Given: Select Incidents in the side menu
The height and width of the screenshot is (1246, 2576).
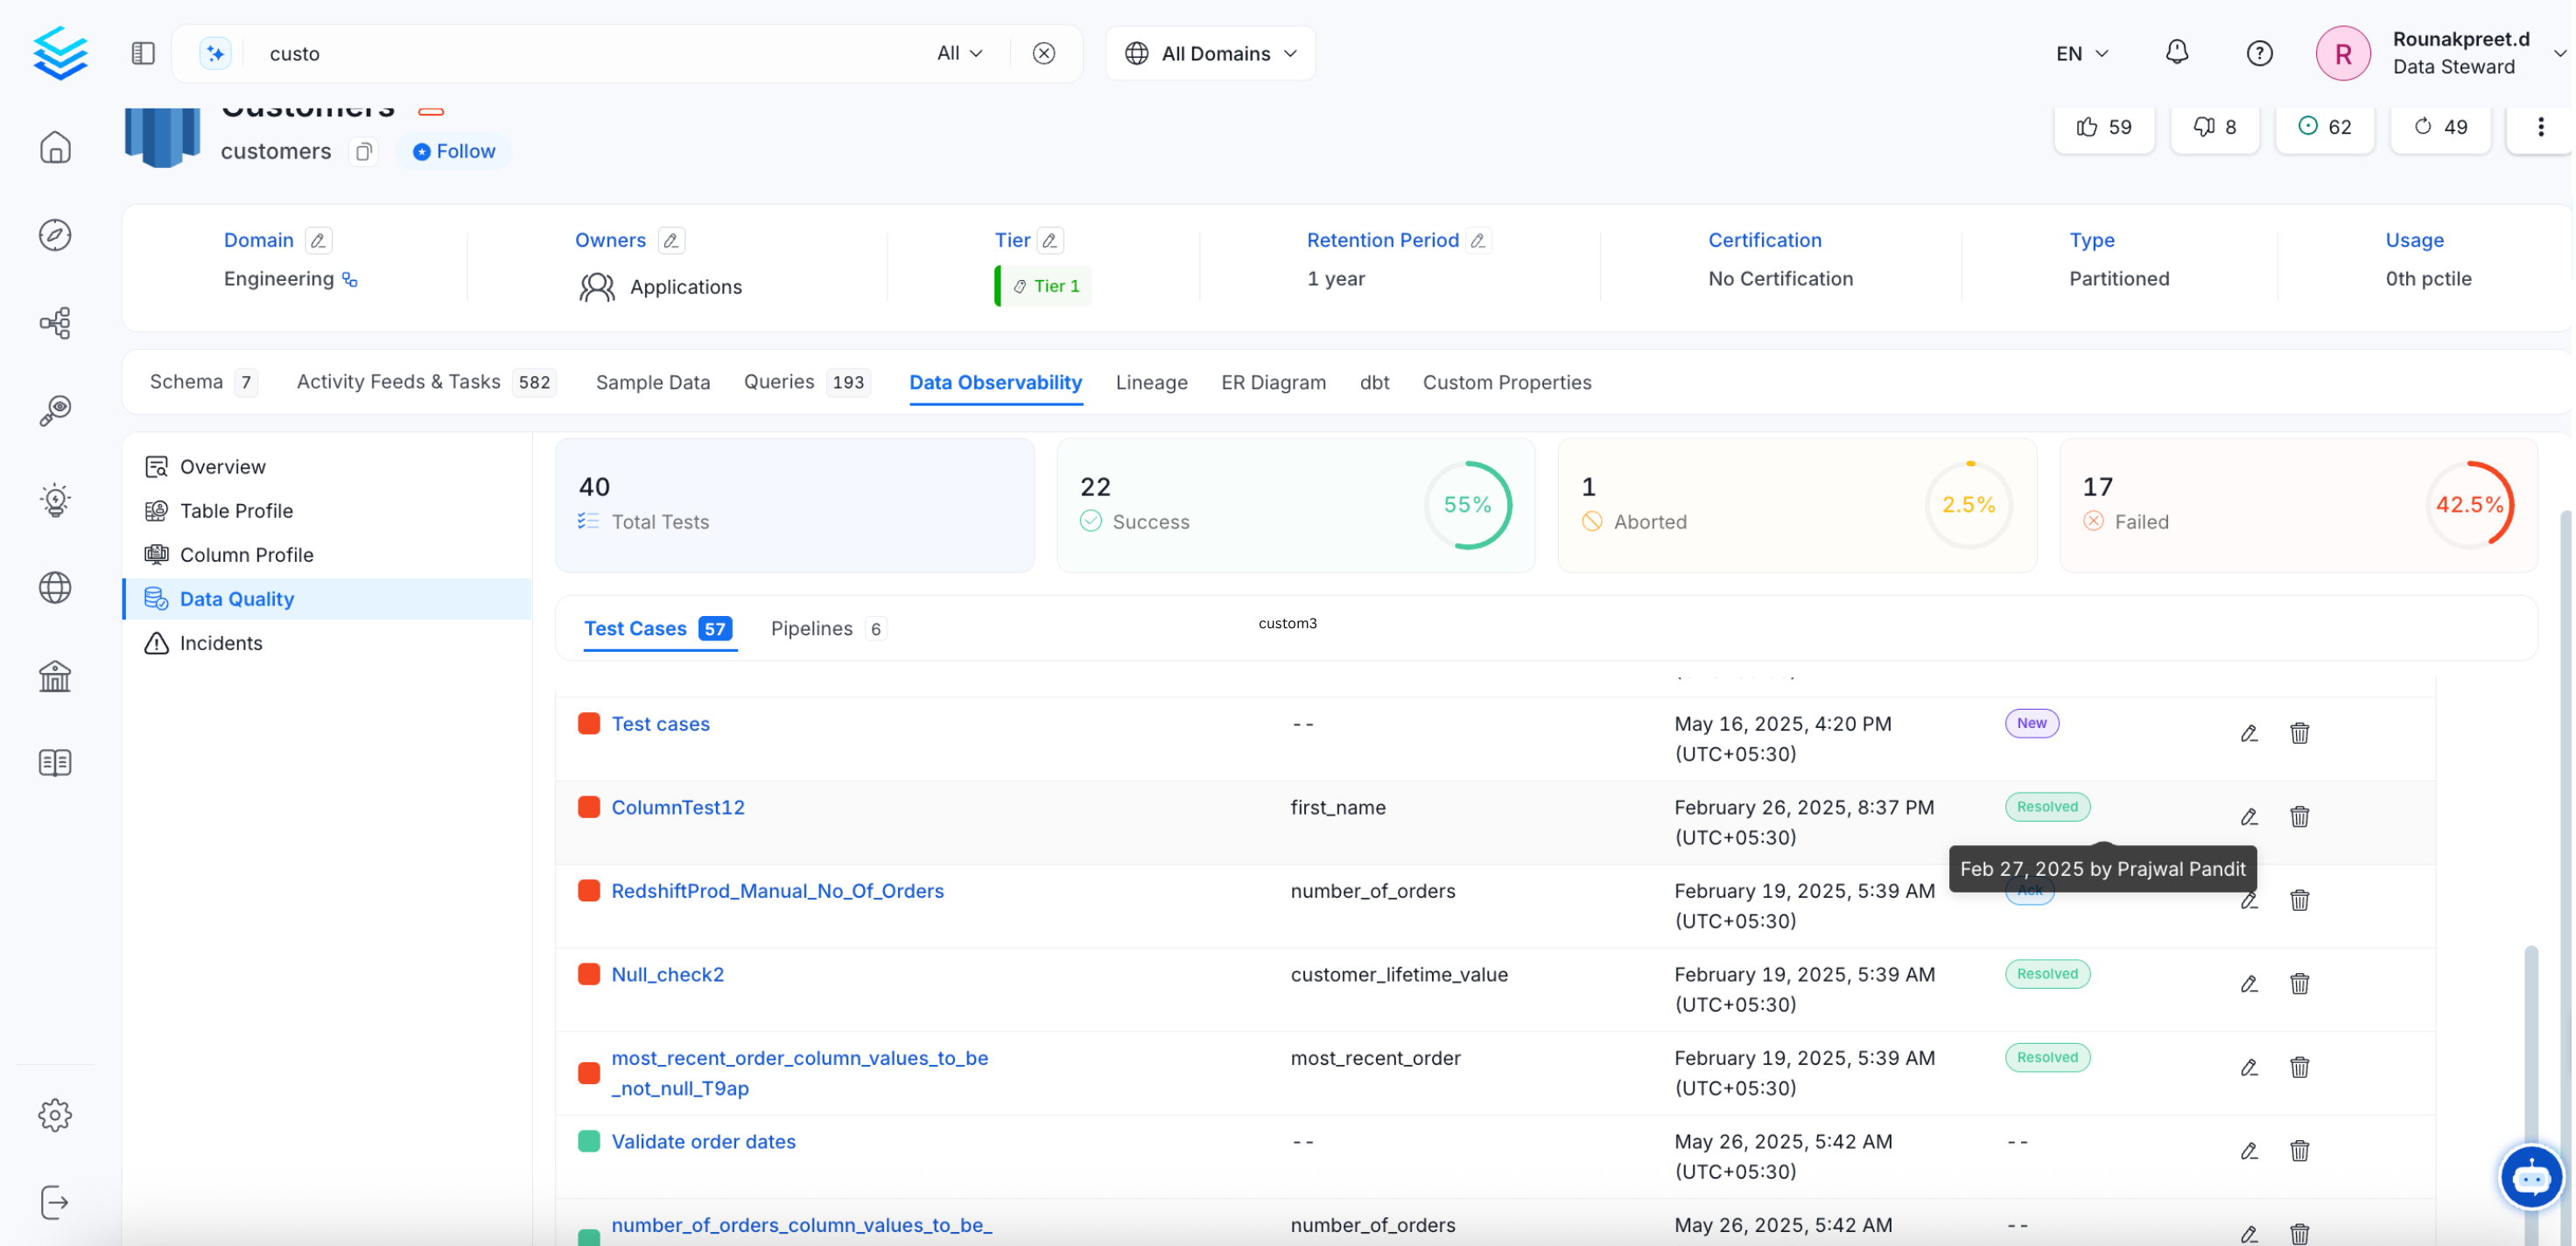Looking at the screenshot, I should [x=221, y=643].
